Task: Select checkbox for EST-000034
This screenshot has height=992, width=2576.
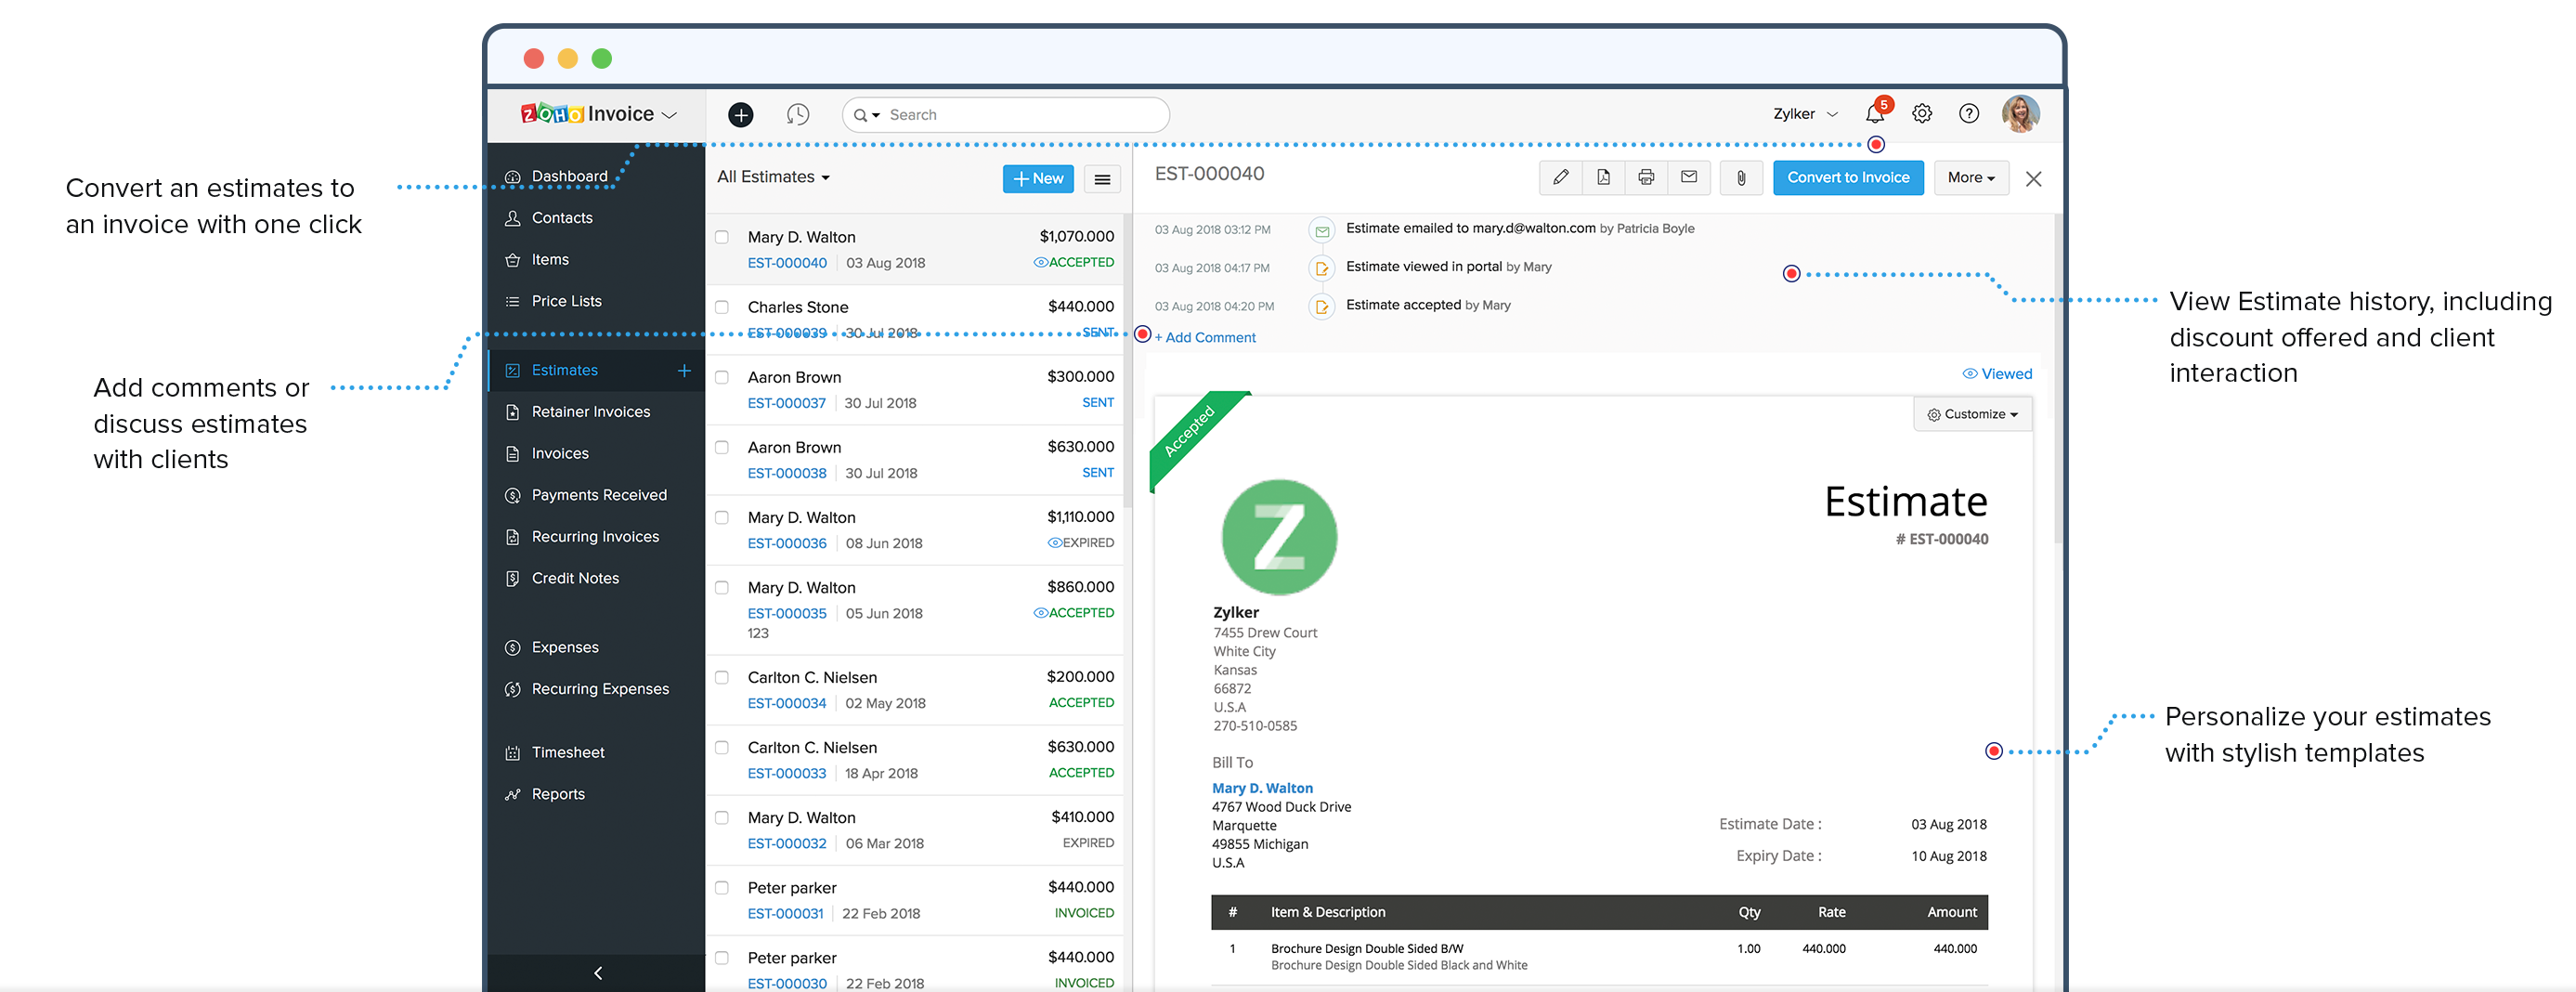Action: pyautogui.click(x=721, y=677)
